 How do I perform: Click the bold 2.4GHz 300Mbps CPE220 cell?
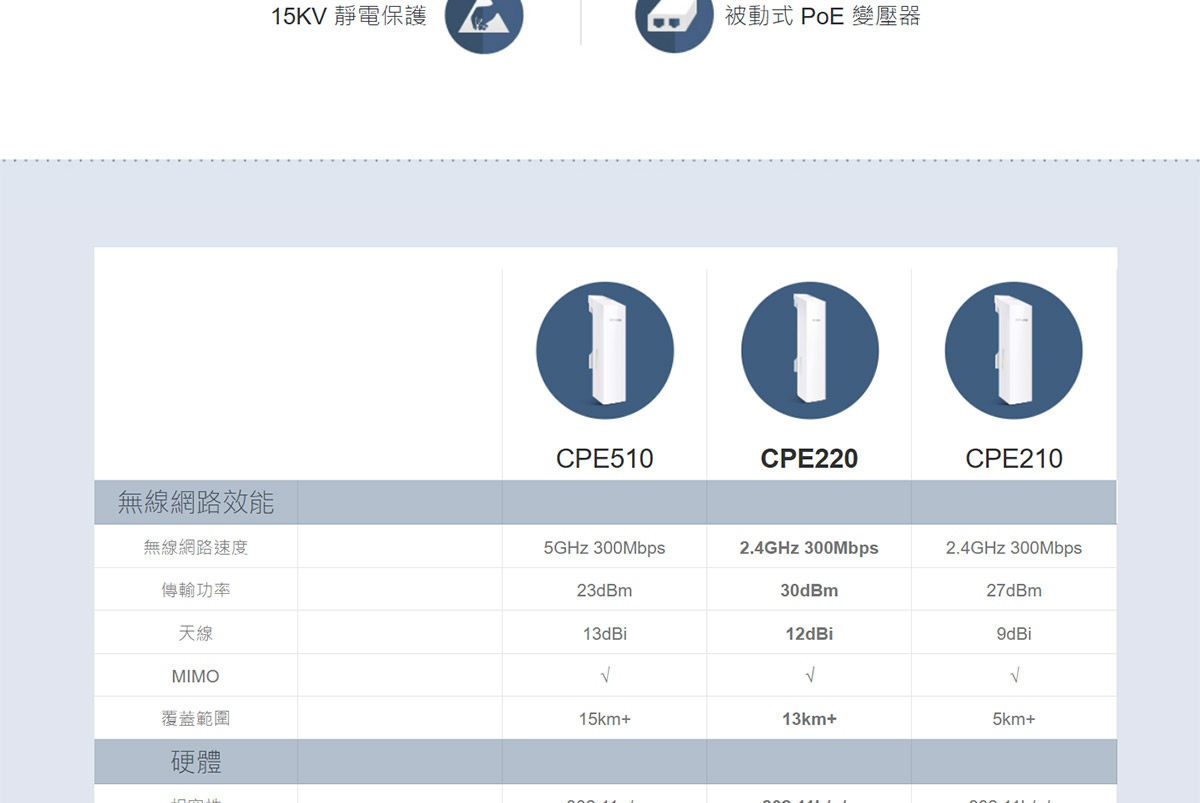coord(809,548)
